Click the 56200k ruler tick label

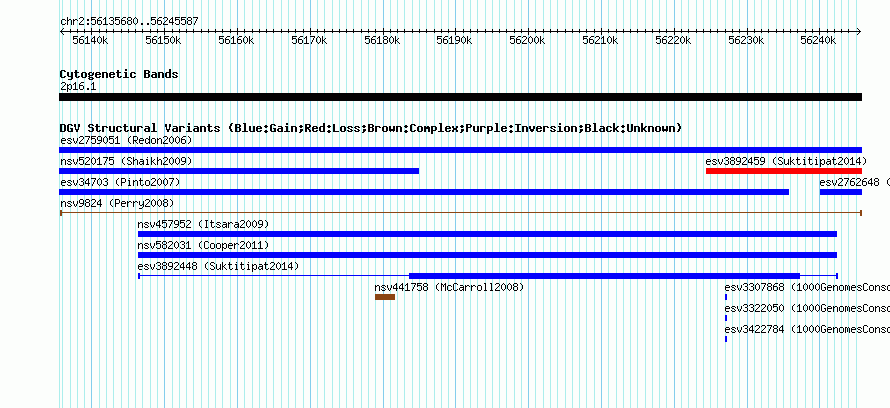527,41
